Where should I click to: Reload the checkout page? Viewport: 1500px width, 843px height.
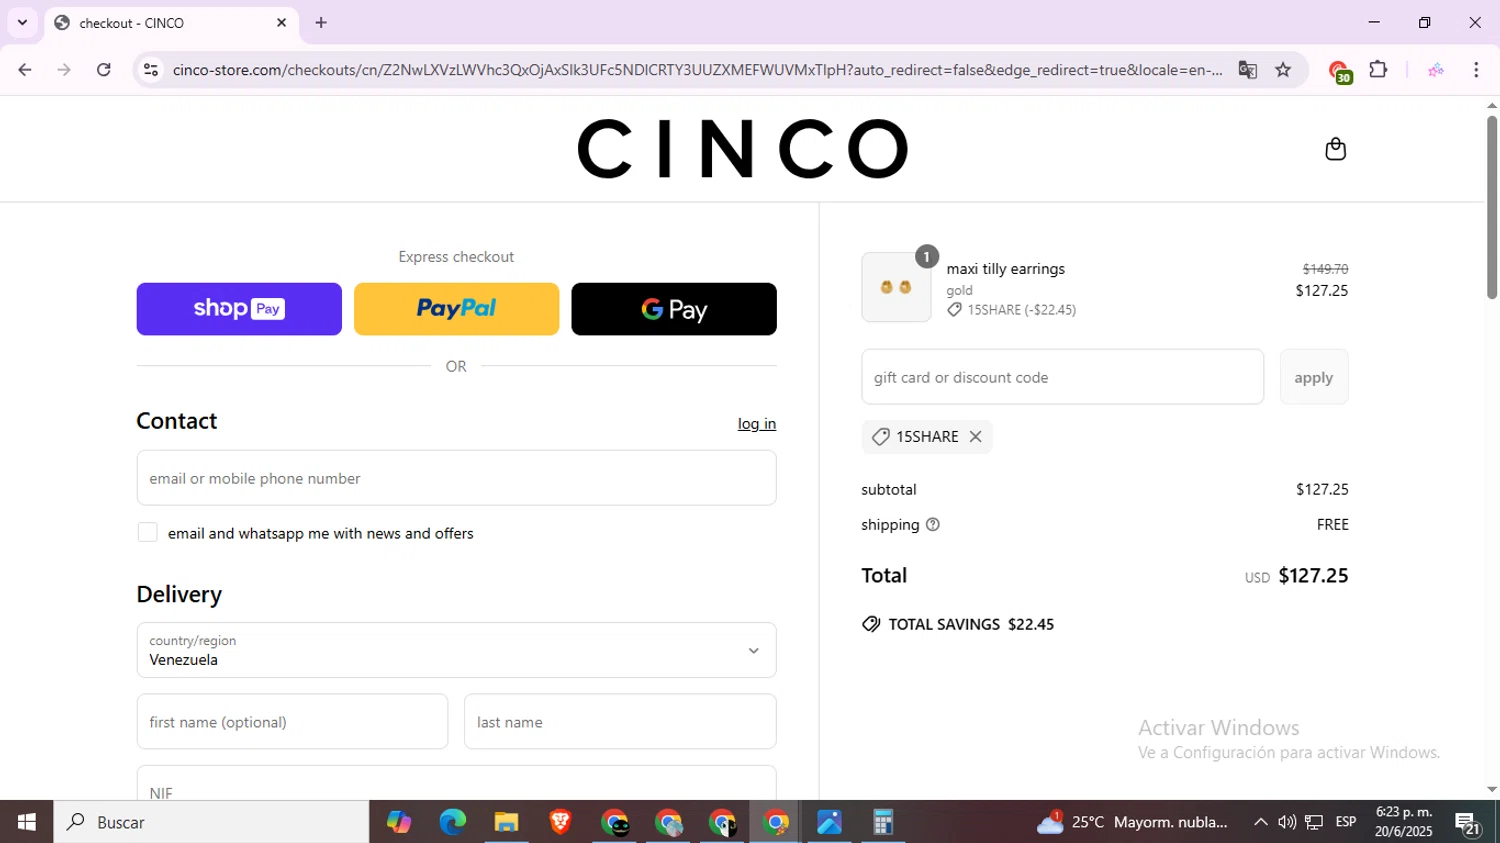(104, 70)
